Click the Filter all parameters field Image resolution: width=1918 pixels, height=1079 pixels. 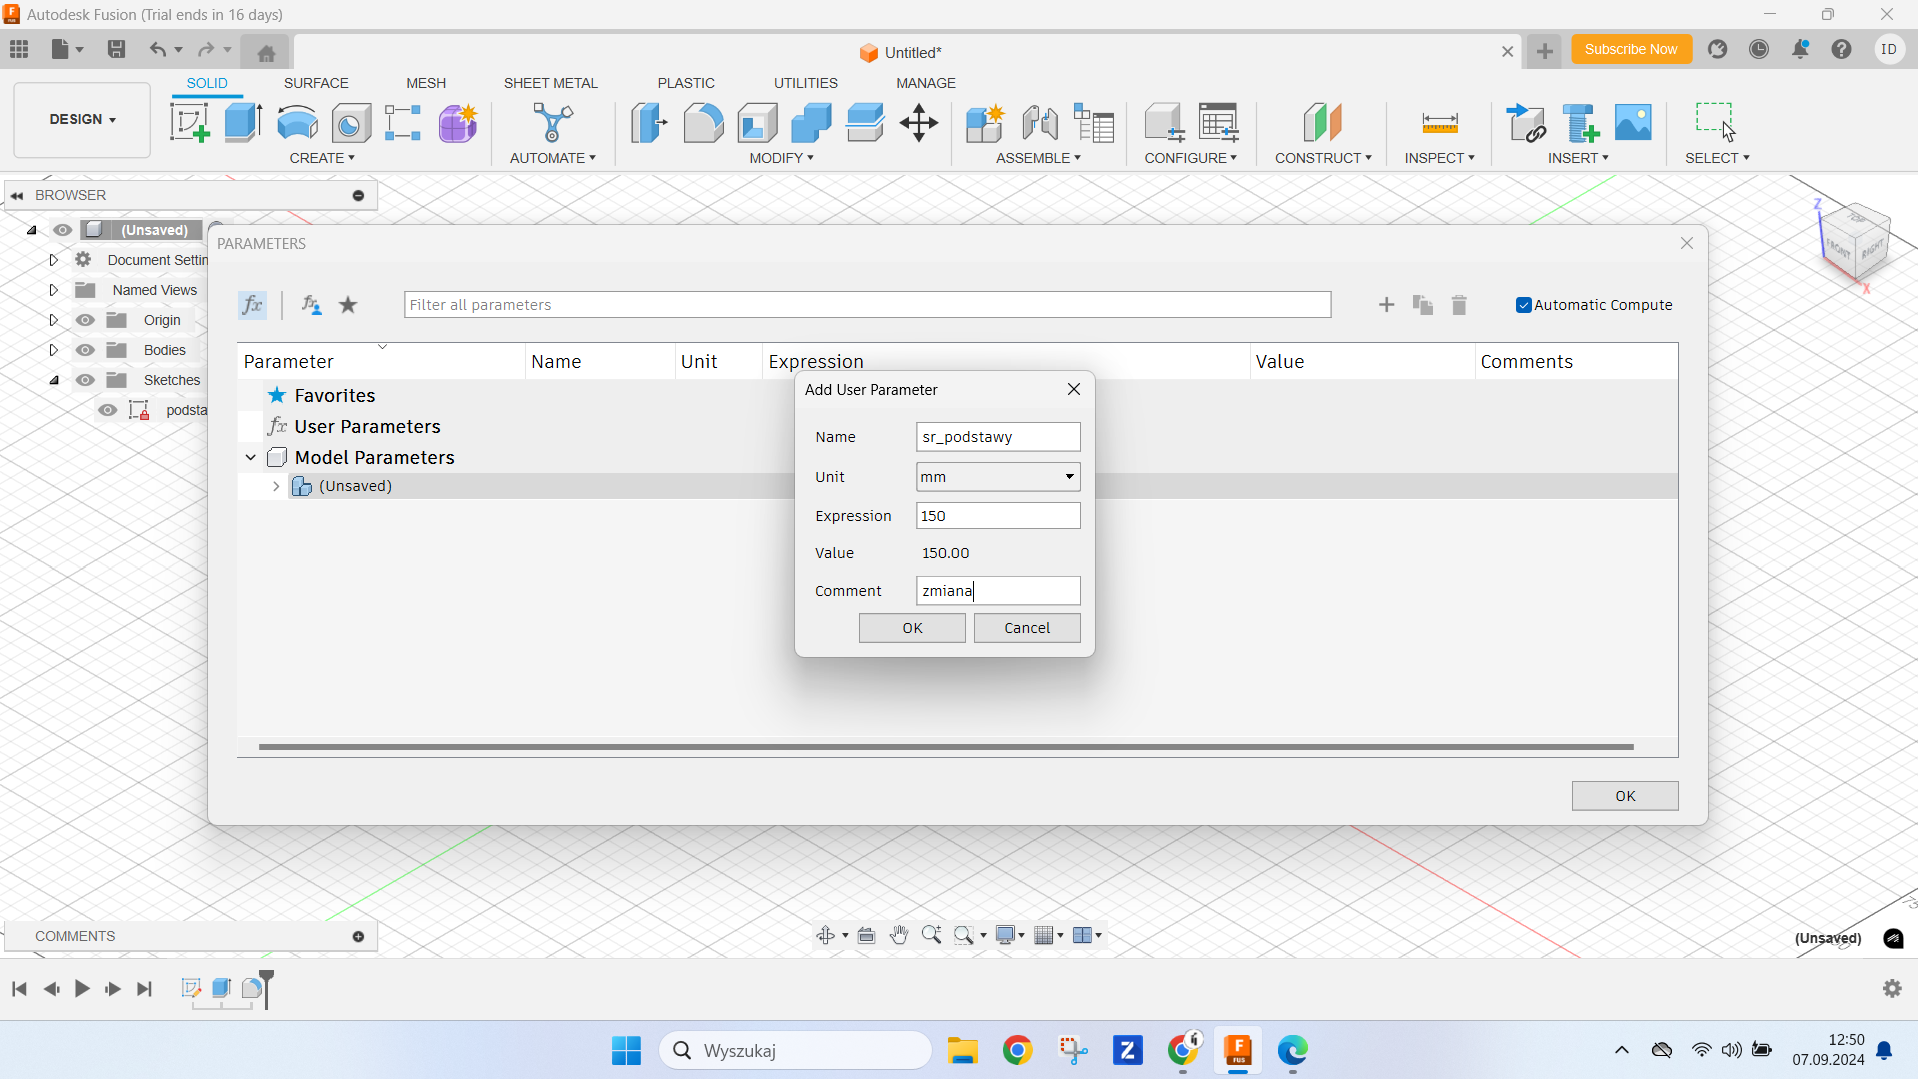[x=867, y=305]
